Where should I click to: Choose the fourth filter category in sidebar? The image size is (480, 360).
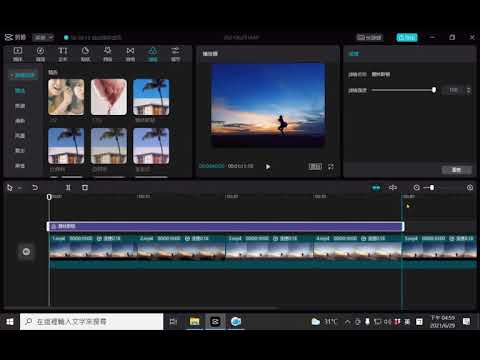pyautogui.click(x=20, y=136)
